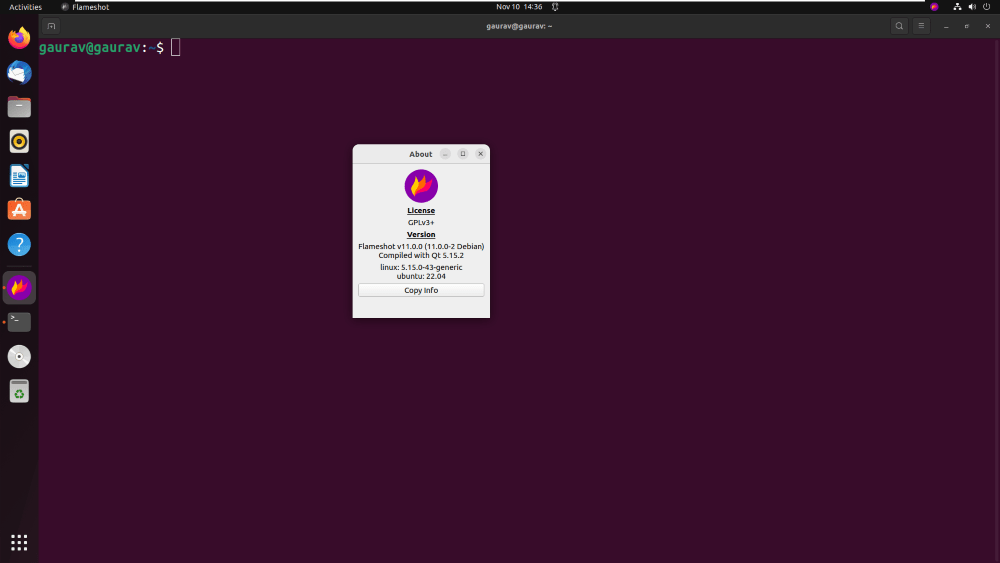1000x563 pixels.
Task: Click the terminal title gaurav@gaurav: ~
Action: pyautogui.click(x=519, y=26)
